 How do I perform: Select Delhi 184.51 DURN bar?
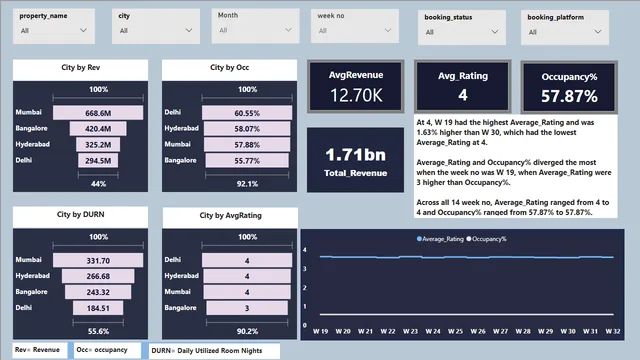click(98, 308)
